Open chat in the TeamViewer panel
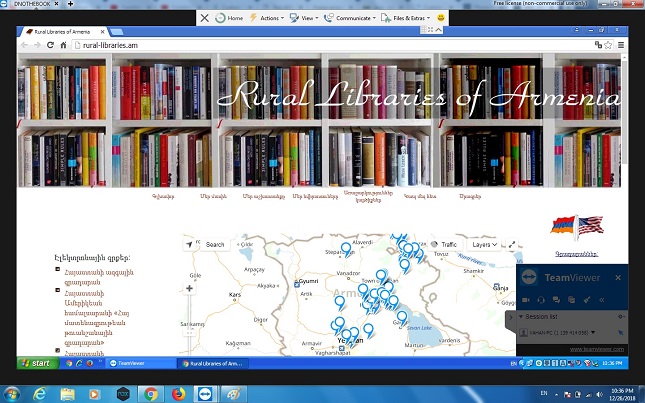Screen dimensions: 645x403 click(556, 300)
